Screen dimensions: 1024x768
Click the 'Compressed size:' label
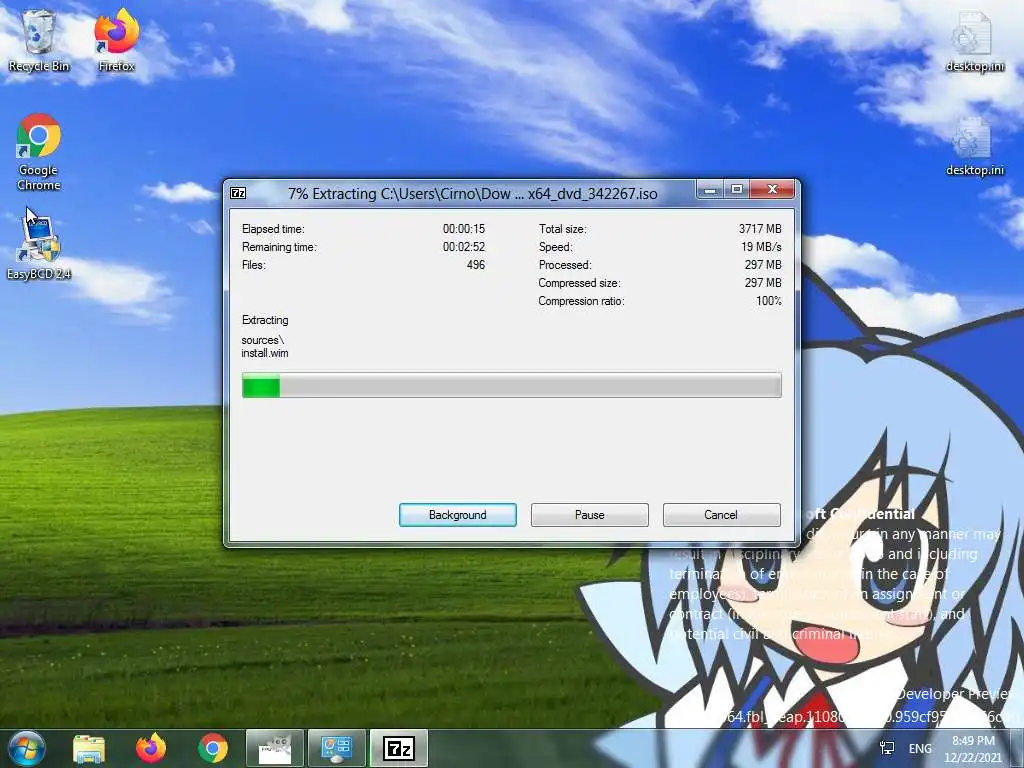579,283
